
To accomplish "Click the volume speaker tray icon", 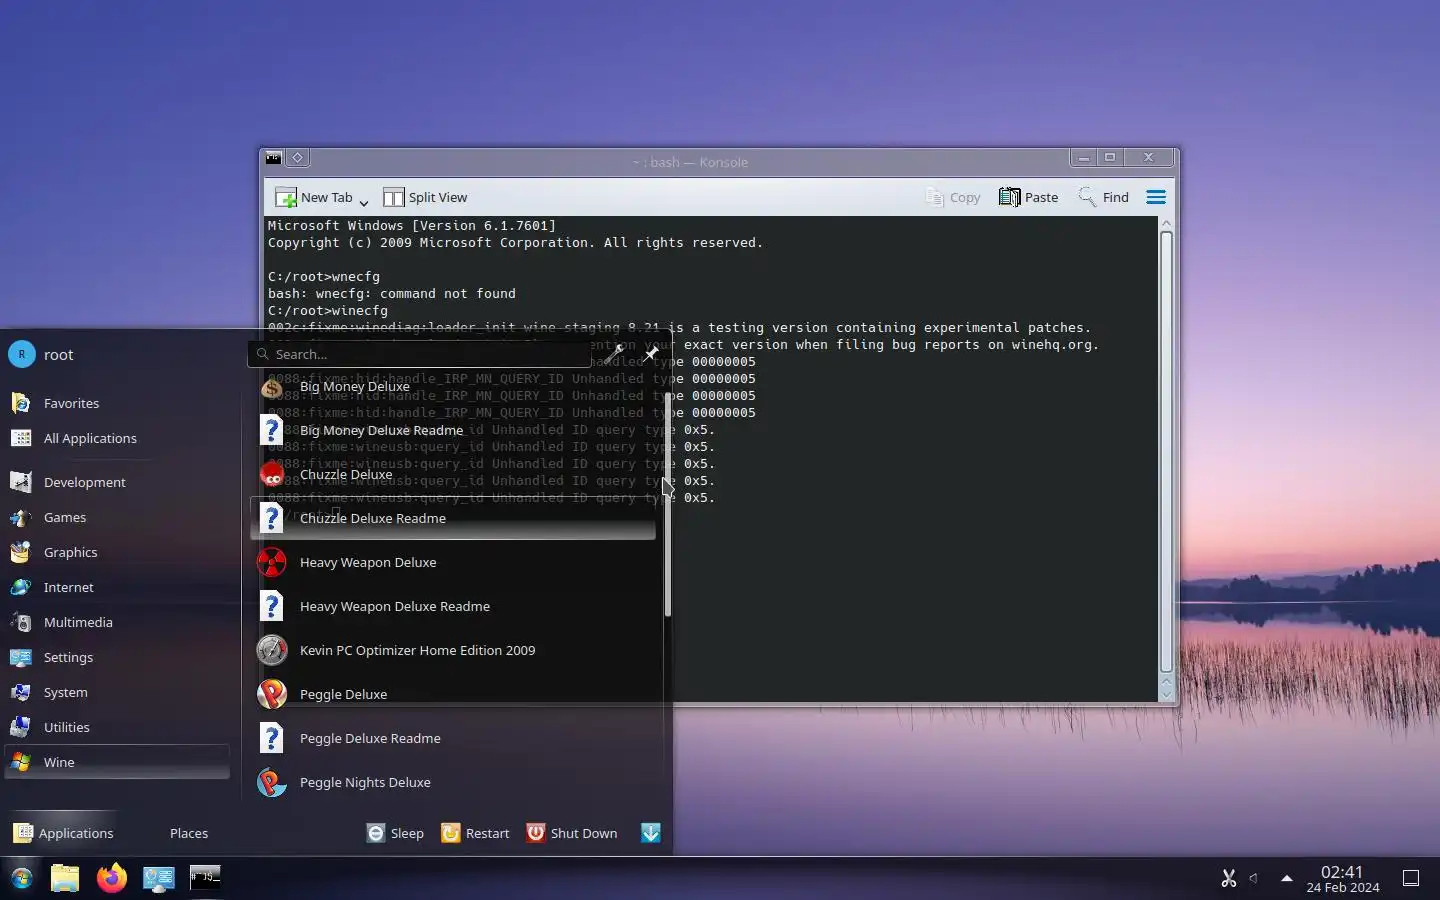I will coord(1253,878).
